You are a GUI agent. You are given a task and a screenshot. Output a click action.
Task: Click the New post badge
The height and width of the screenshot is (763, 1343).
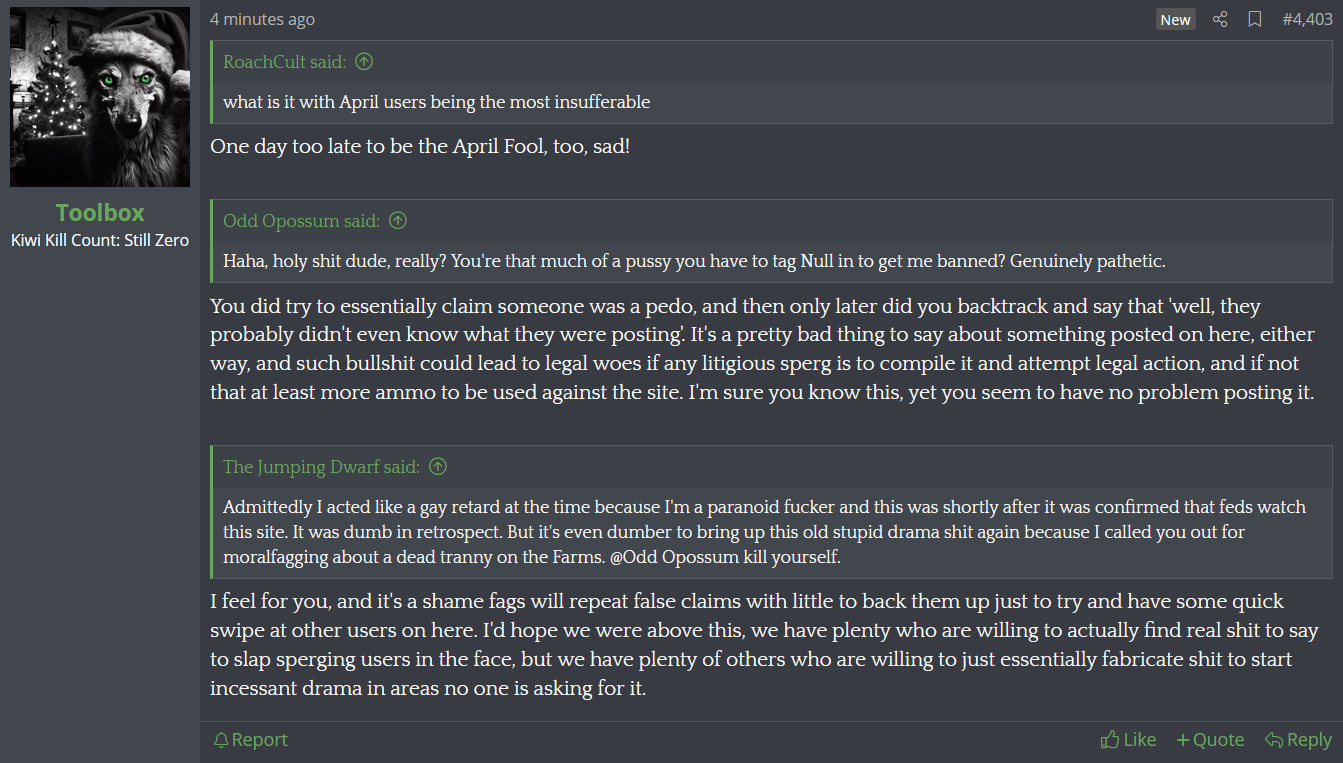[x=1175, y=20]
